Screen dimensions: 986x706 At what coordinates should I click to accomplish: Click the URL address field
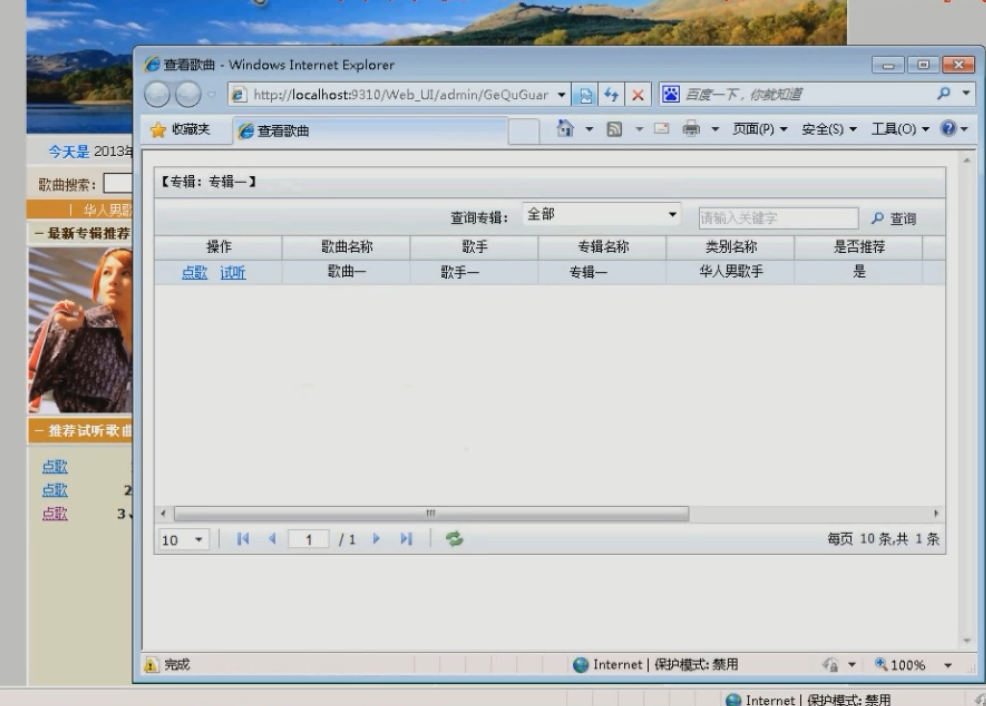(401, 95)
